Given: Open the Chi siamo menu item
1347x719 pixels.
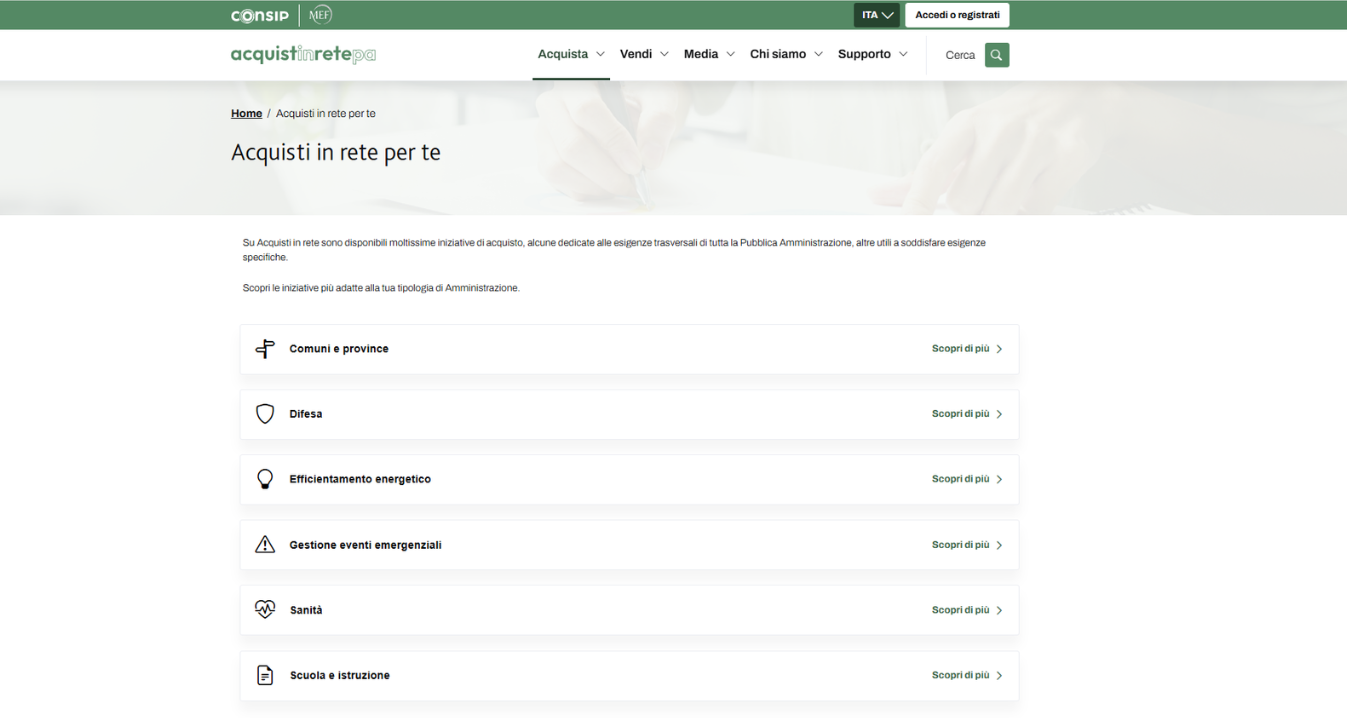Looking at the screenshot, I should [786, 54].
